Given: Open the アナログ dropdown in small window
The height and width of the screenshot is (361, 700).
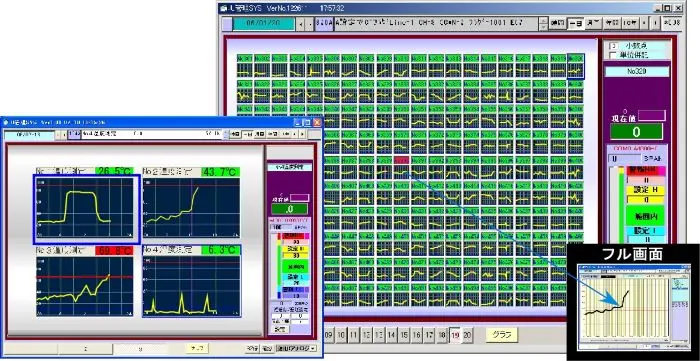Looking at the screenshot, I should [x=296, y=349].
